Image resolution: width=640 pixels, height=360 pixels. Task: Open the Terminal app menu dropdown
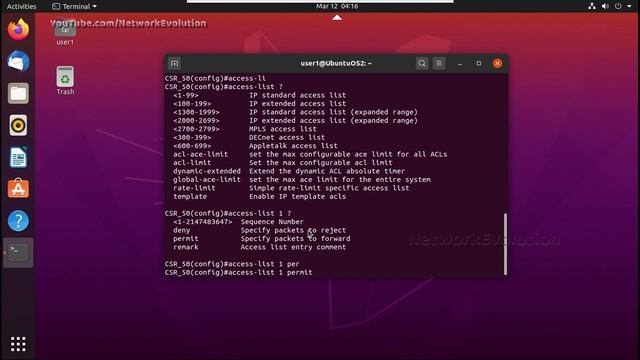75,6
